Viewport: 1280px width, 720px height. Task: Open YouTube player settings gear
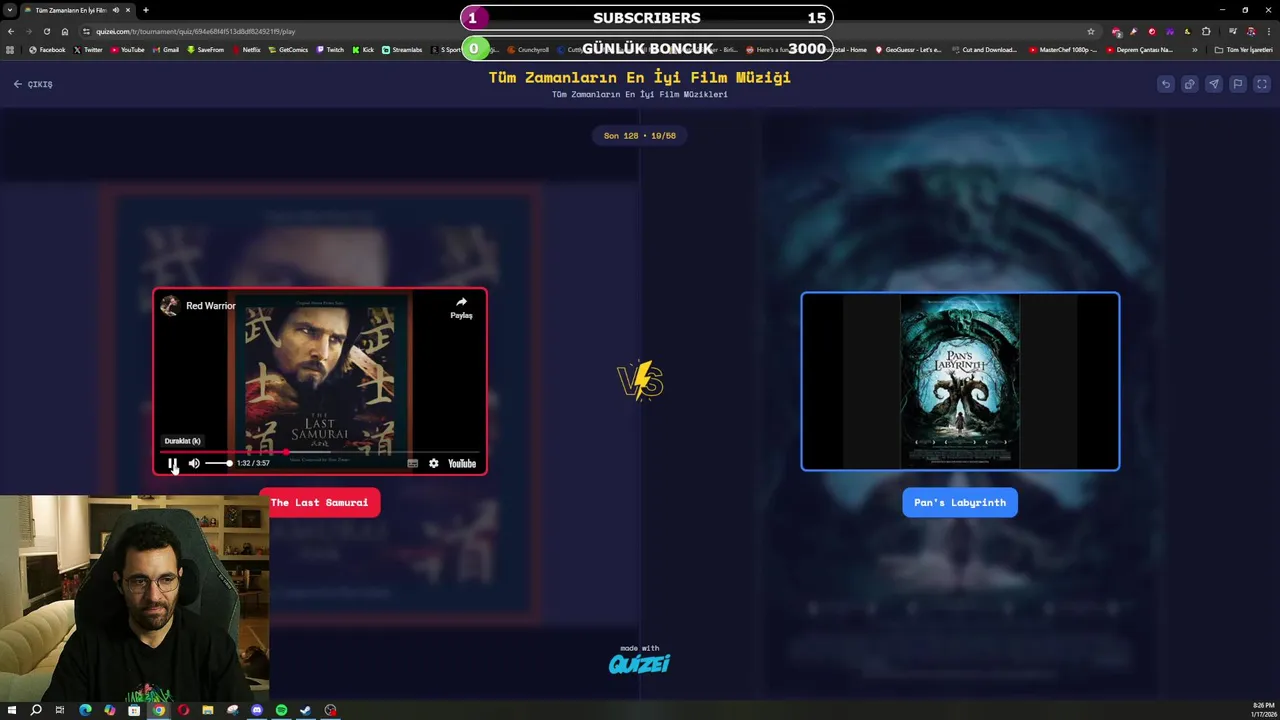(x=433, y=463)
